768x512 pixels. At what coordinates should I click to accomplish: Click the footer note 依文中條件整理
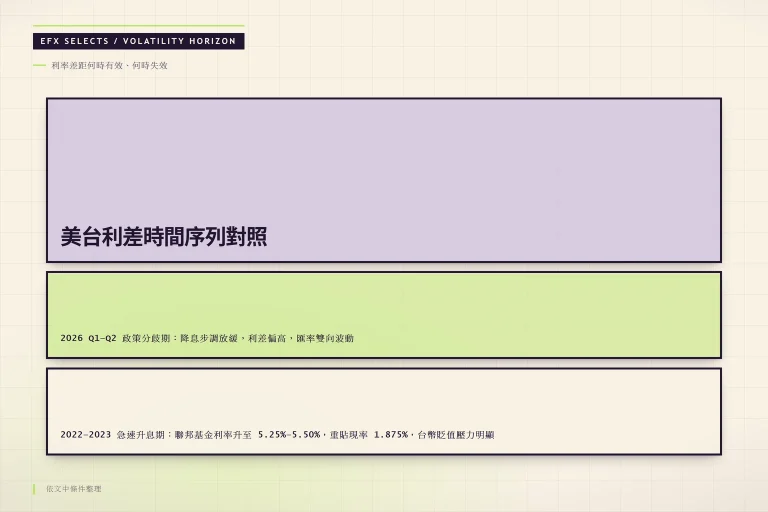(x=74, y=489)
